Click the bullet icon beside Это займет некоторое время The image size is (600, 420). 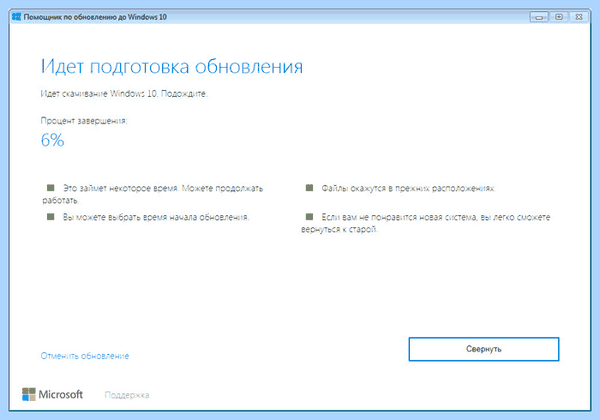click(51, 187)
